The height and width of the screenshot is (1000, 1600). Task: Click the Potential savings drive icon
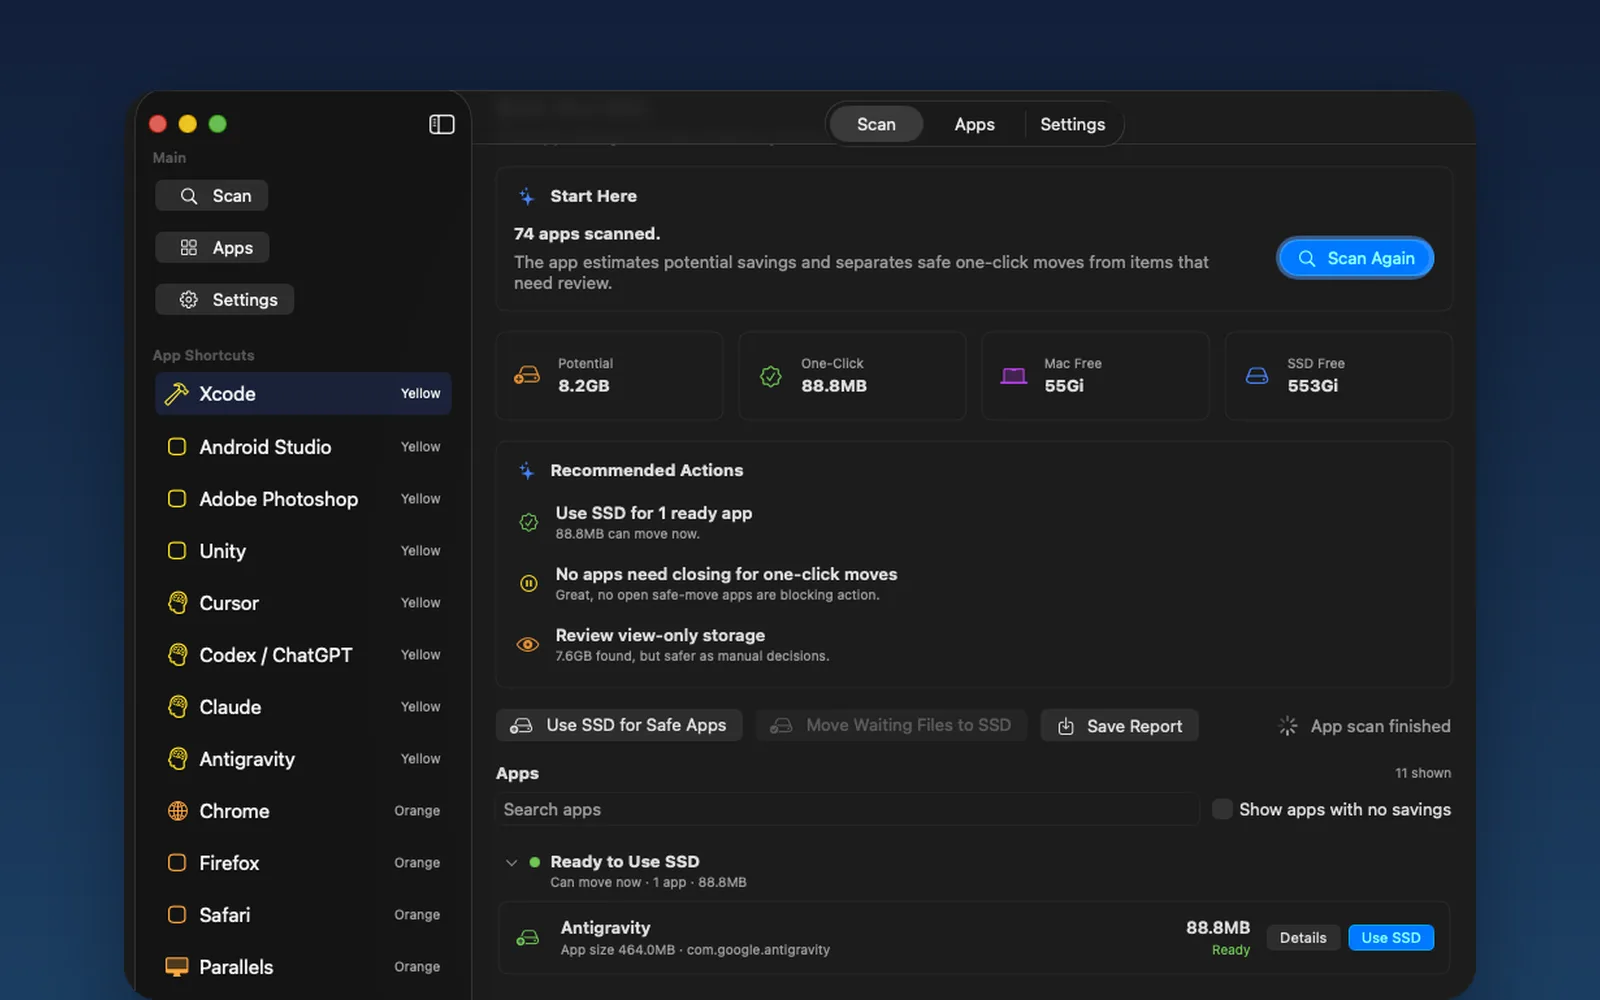click(x=527, y=376)
